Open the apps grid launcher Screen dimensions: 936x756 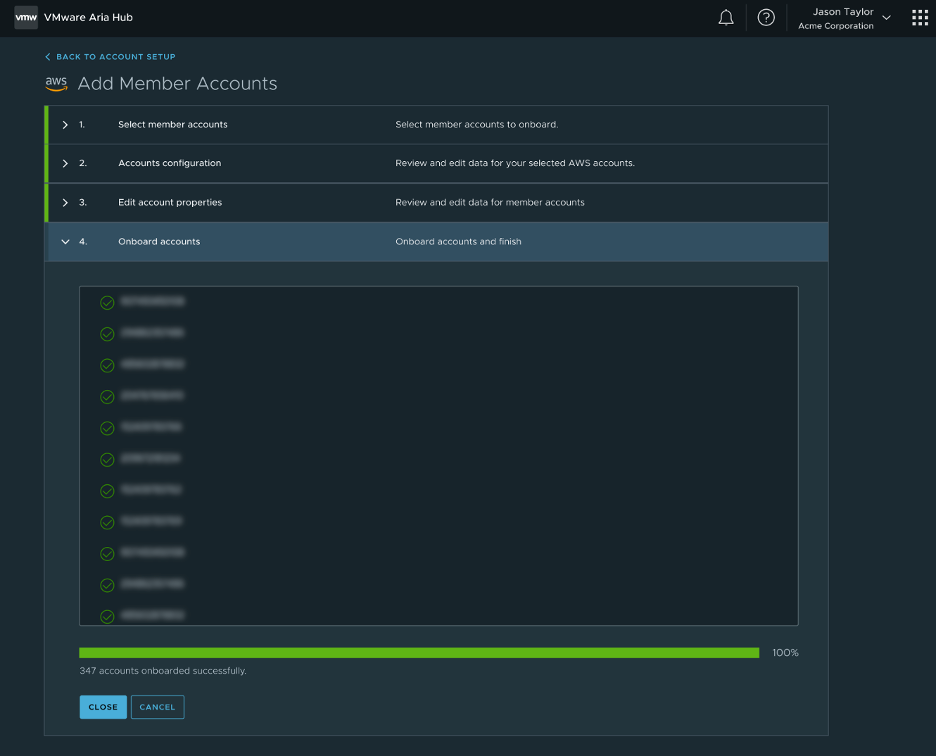920,18
